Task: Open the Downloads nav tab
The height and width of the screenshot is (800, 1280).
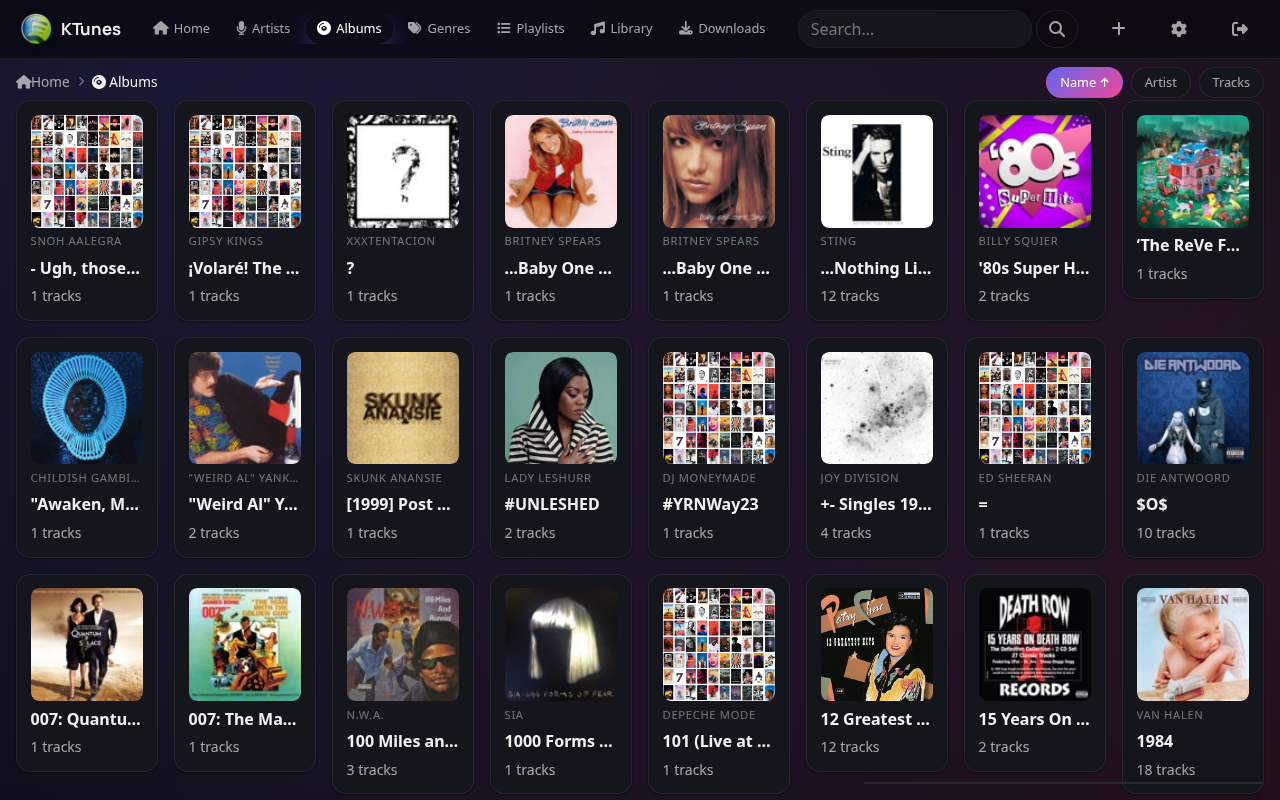Action: [722, 29]
